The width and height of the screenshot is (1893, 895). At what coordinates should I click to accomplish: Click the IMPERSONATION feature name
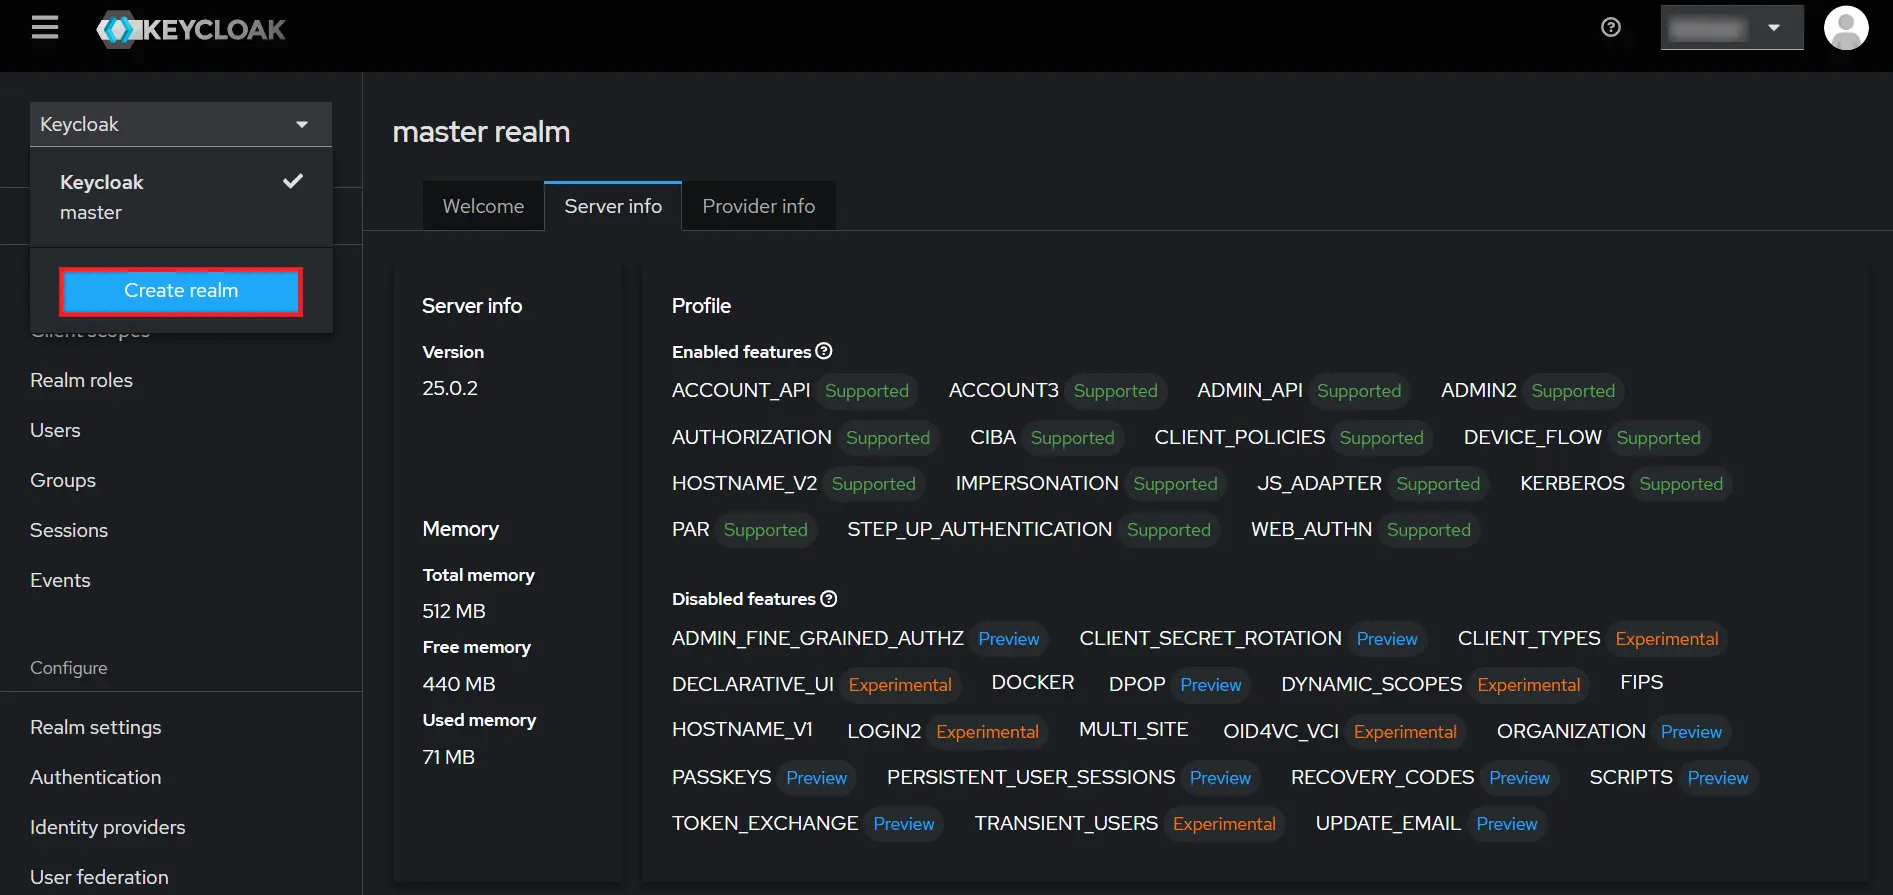pos(1037,483)
